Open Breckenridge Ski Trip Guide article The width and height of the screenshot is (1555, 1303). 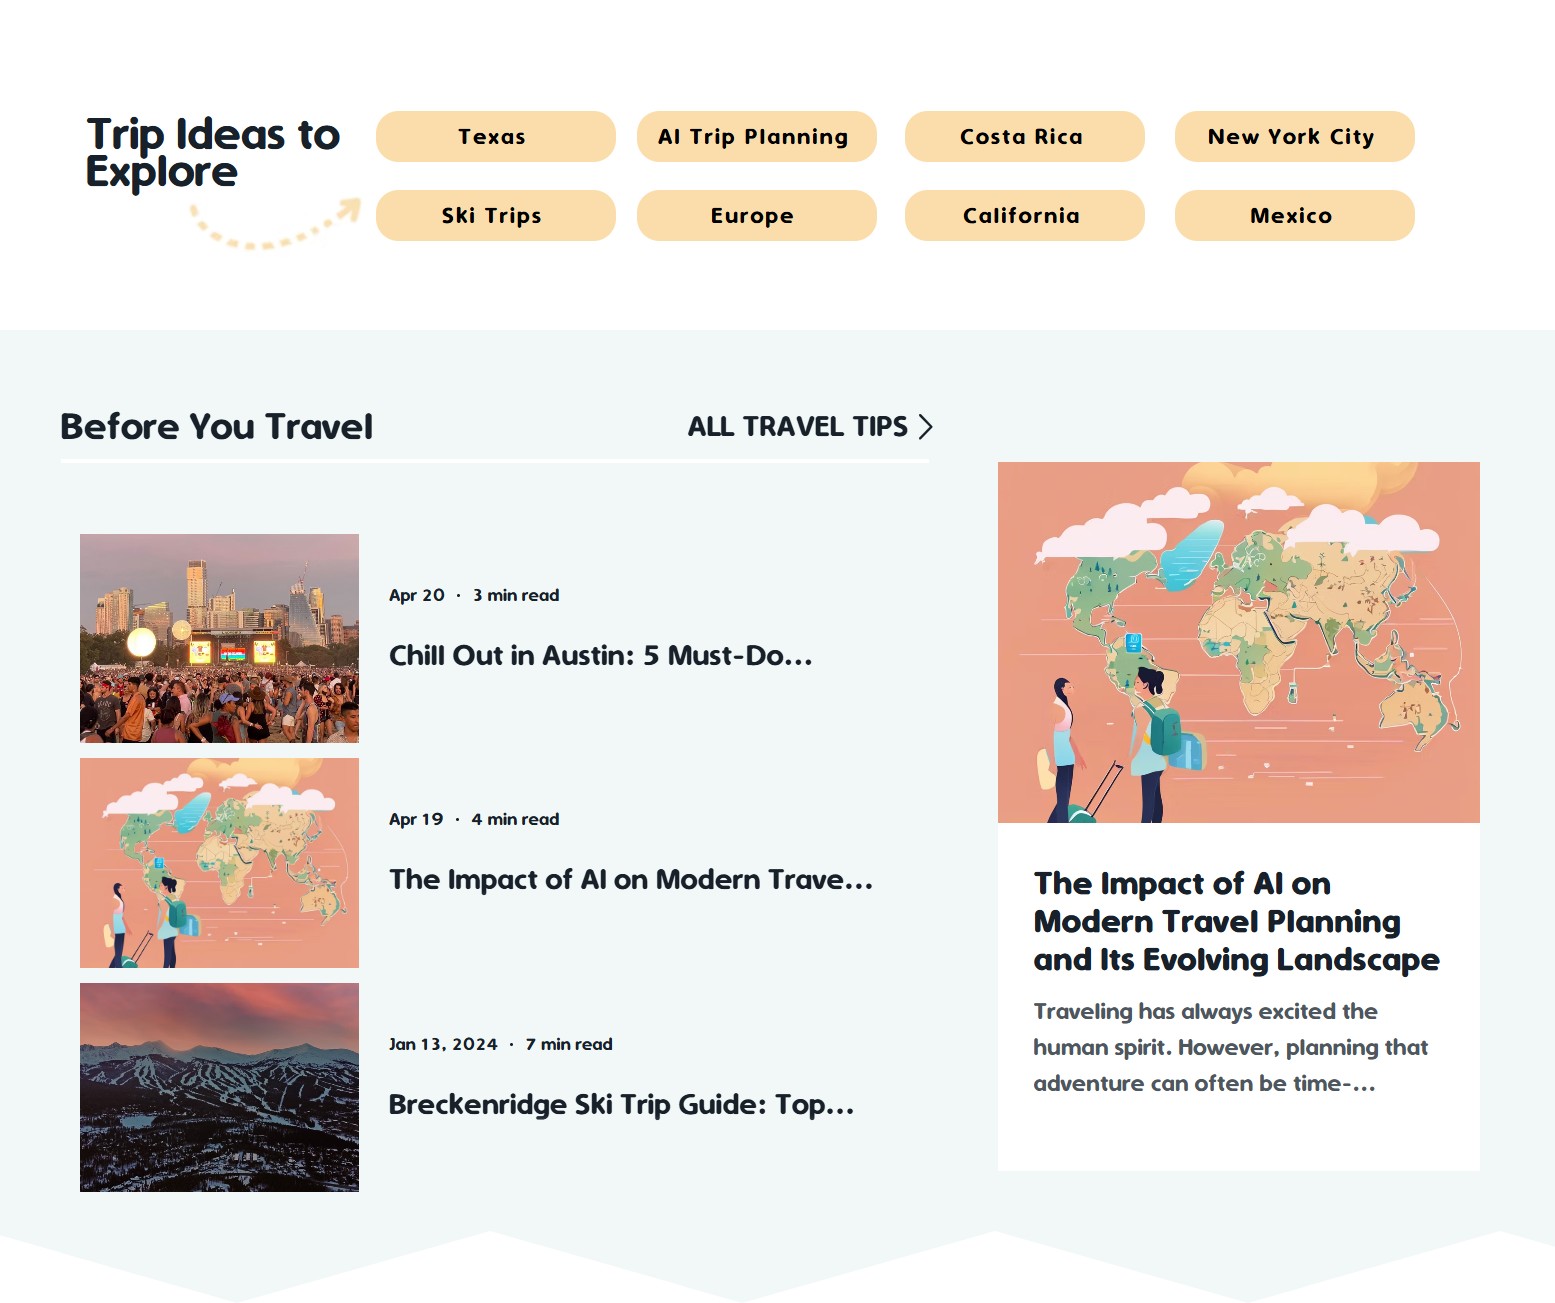click(x=621, y=1105)
